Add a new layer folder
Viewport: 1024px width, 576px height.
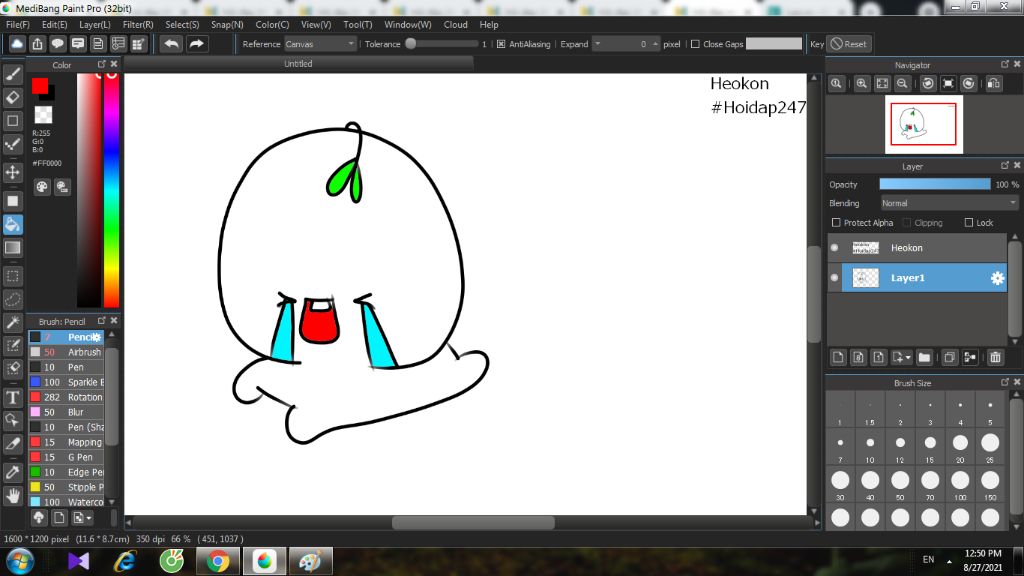[924, 357]
